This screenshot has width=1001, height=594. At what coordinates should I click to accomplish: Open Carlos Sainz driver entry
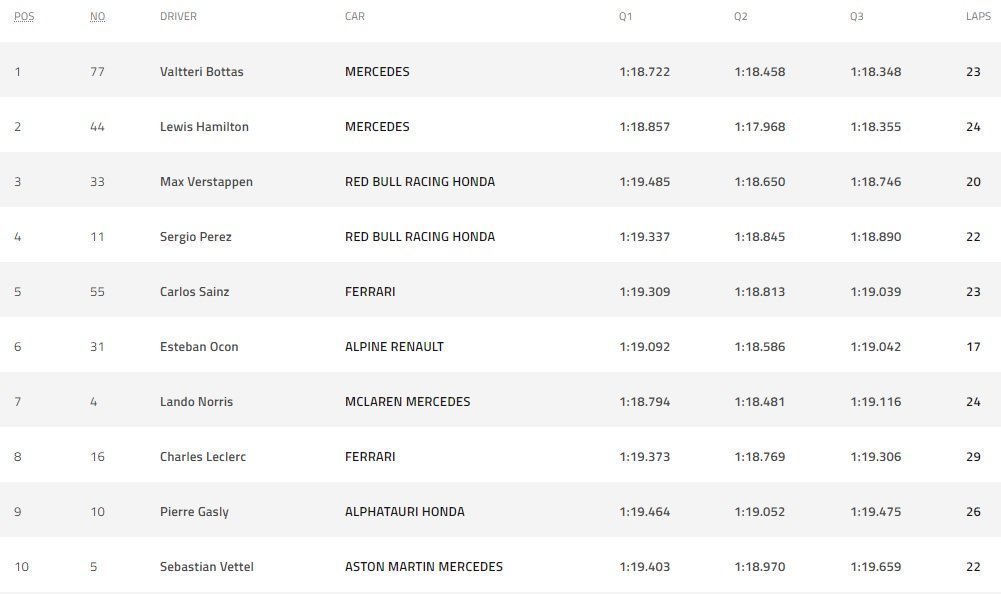pyautogui.click(x=195, y=292)
